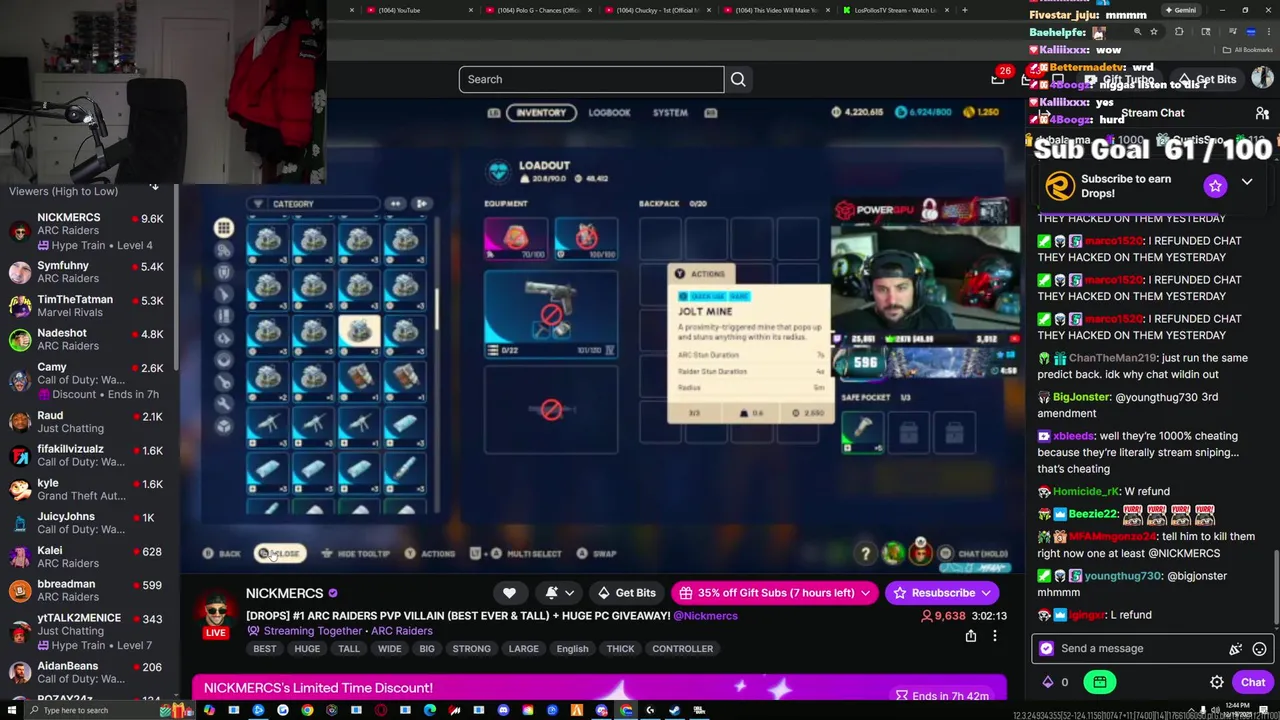Switch to LosPollosTV Stream tab
Image resolution: width=1280 pixels, height=720 pixels.
[895, 10]
